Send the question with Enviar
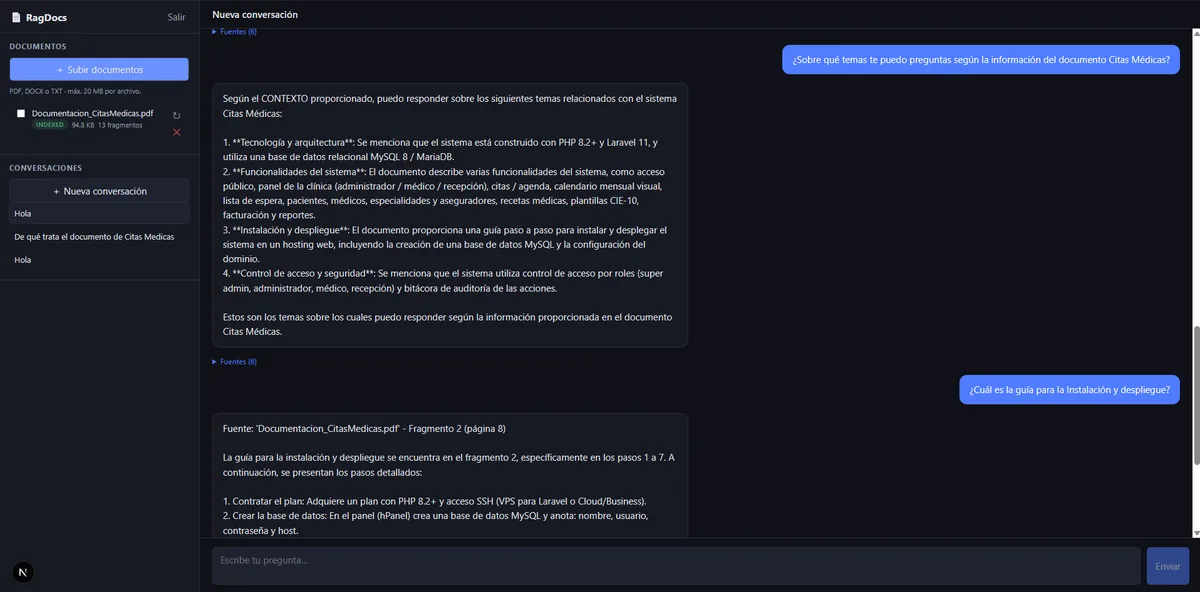The width and height of the screenshot is (1200, 592). click(x=1168, y=566)
